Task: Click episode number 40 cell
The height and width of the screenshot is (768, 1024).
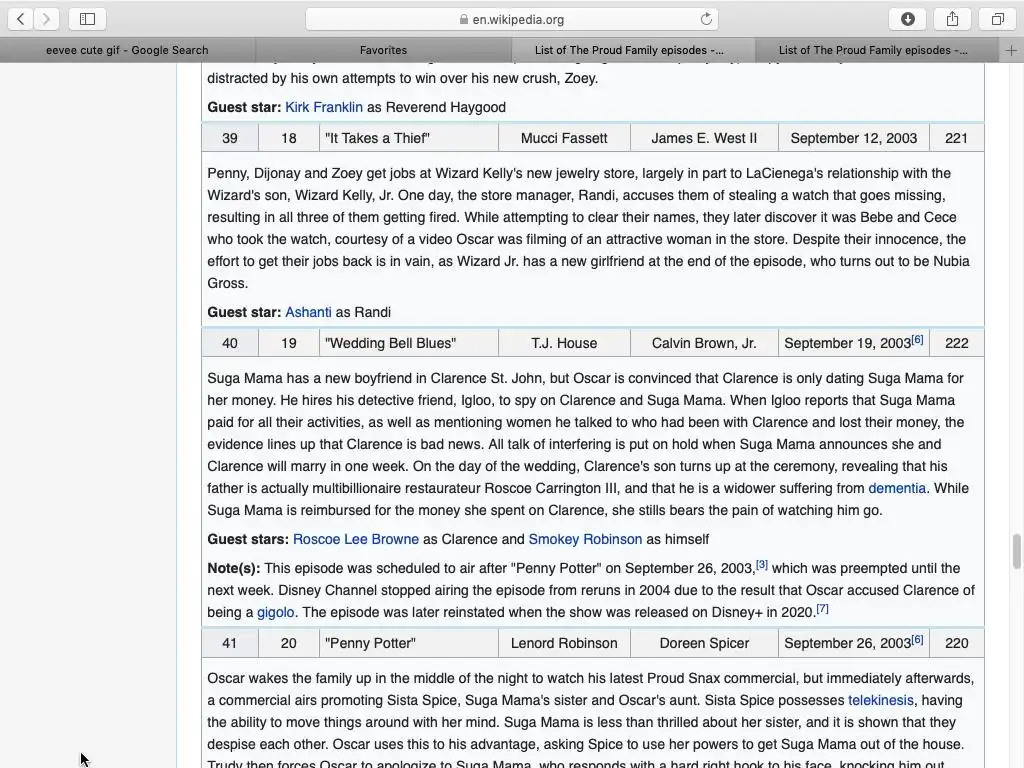Action: click(230, 344)
